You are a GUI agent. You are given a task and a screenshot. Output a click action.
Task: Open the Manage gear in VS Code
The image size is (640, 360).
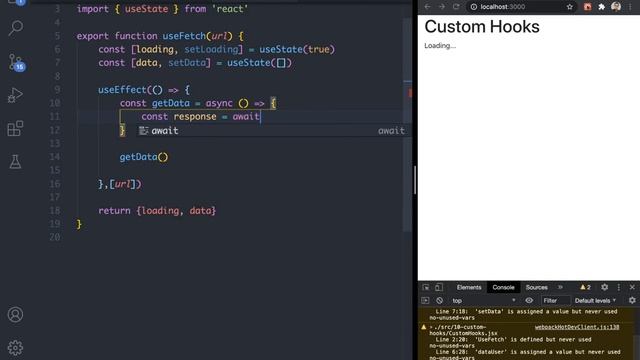(x=16, y=348)
